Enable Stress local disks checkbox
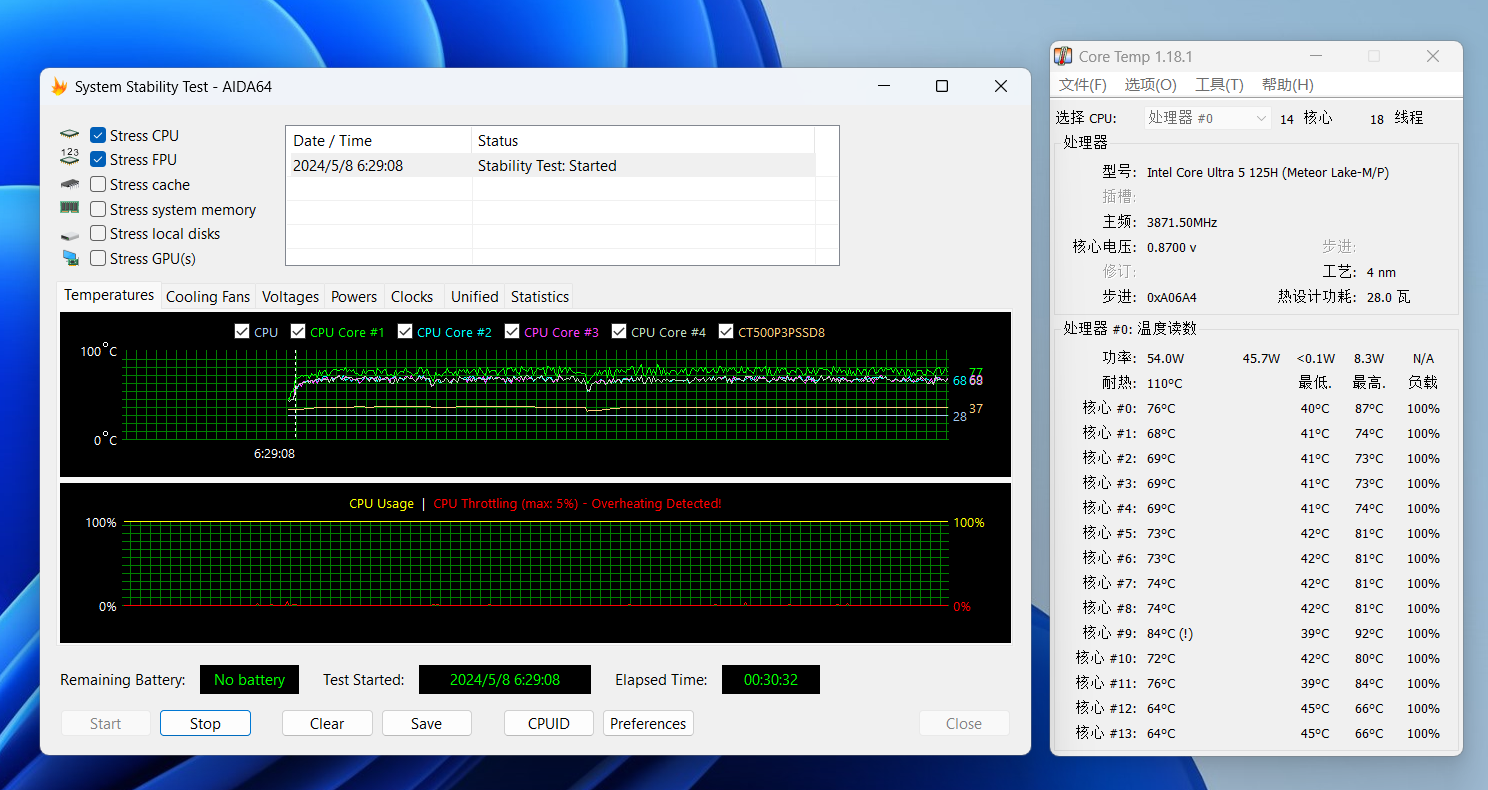Viewport: 1488px width, 790px height. (x=98, y=233)
